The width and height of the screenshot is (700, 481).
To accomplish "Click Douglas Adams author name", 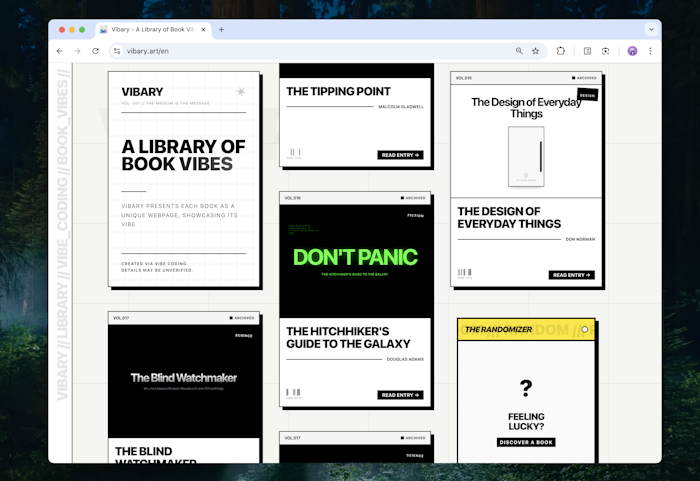I will [x=405, y=359].
